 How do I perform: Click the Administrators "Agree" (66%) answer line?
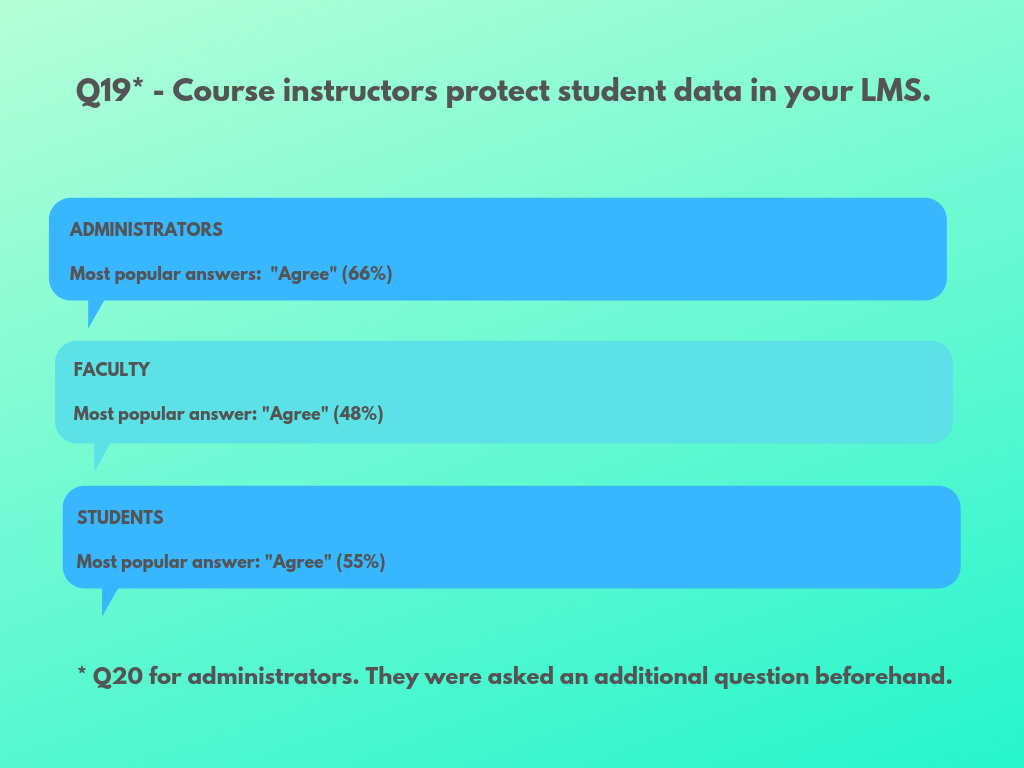[231, 274]
